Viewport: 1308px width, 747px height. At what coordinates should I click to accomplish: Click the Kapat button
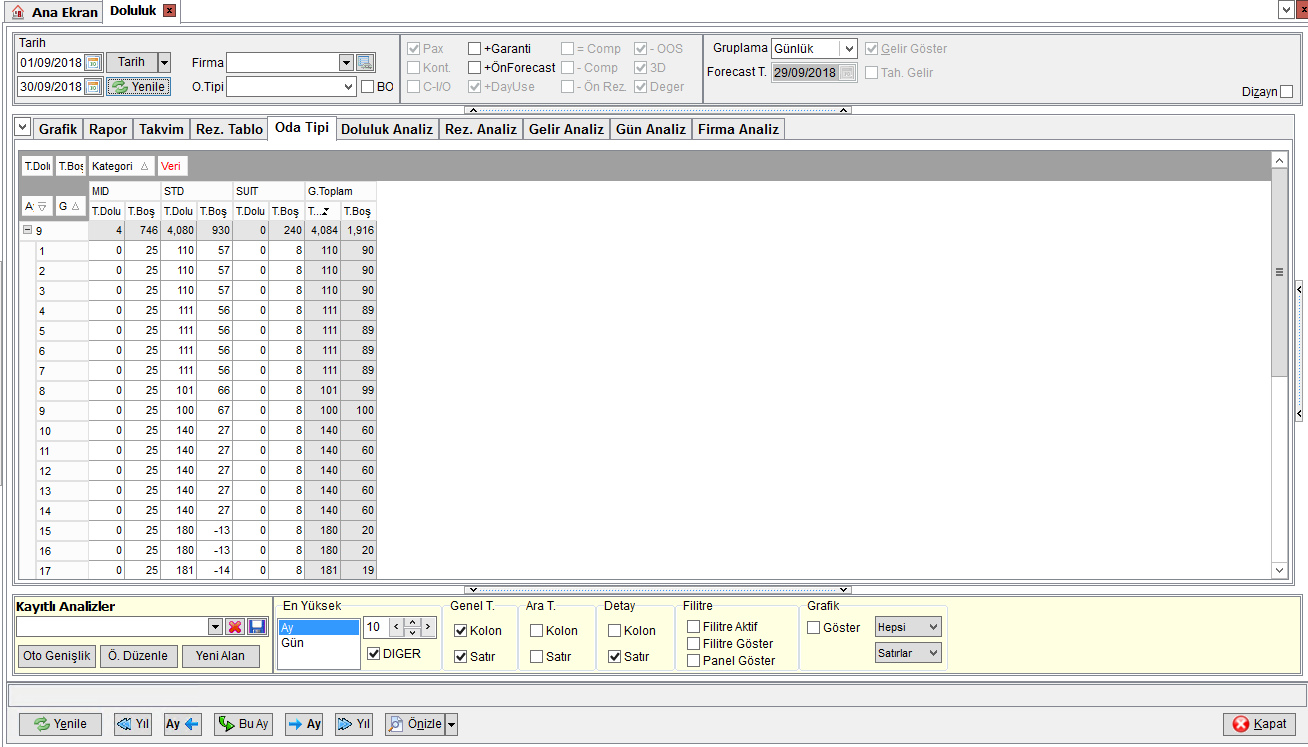click(1259, 724)
